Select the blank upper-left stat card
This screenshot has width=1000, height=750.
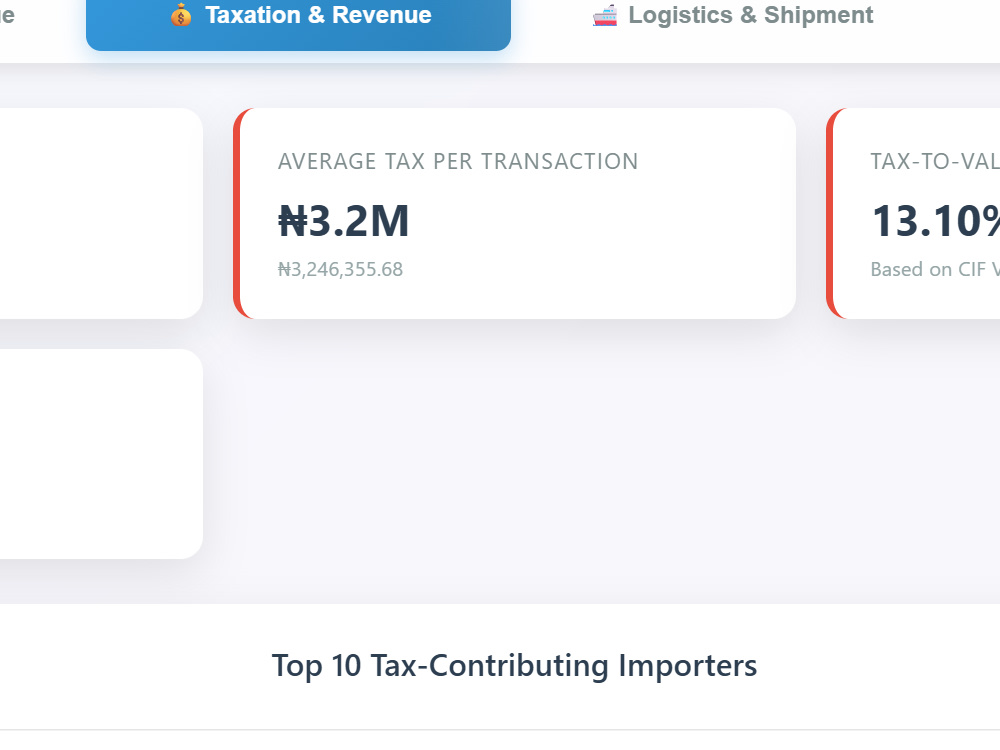tap(101, 213)
